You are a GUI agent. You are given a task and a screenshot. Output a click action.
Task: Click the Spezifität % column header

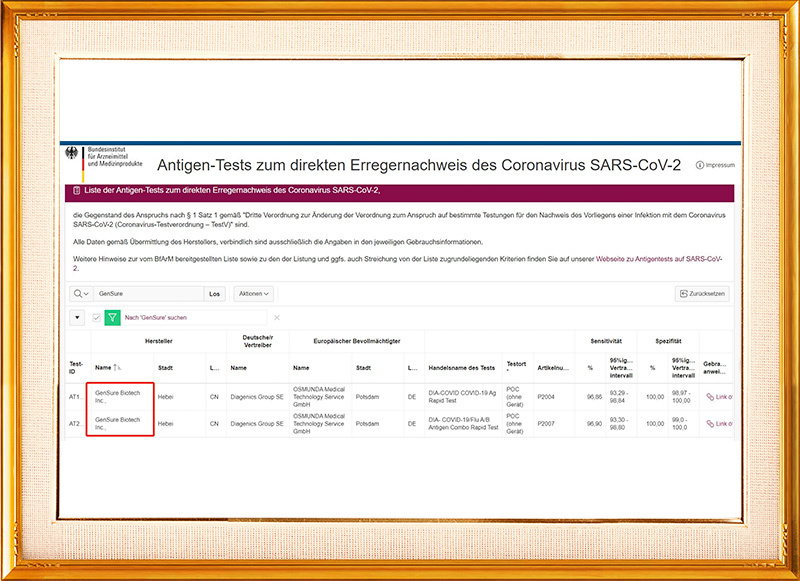click(x=653, y=368)
